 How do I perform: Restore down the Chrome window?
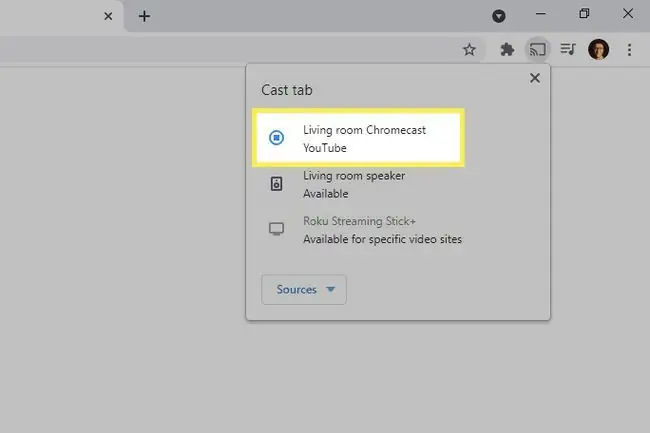(x=584, y=14)
